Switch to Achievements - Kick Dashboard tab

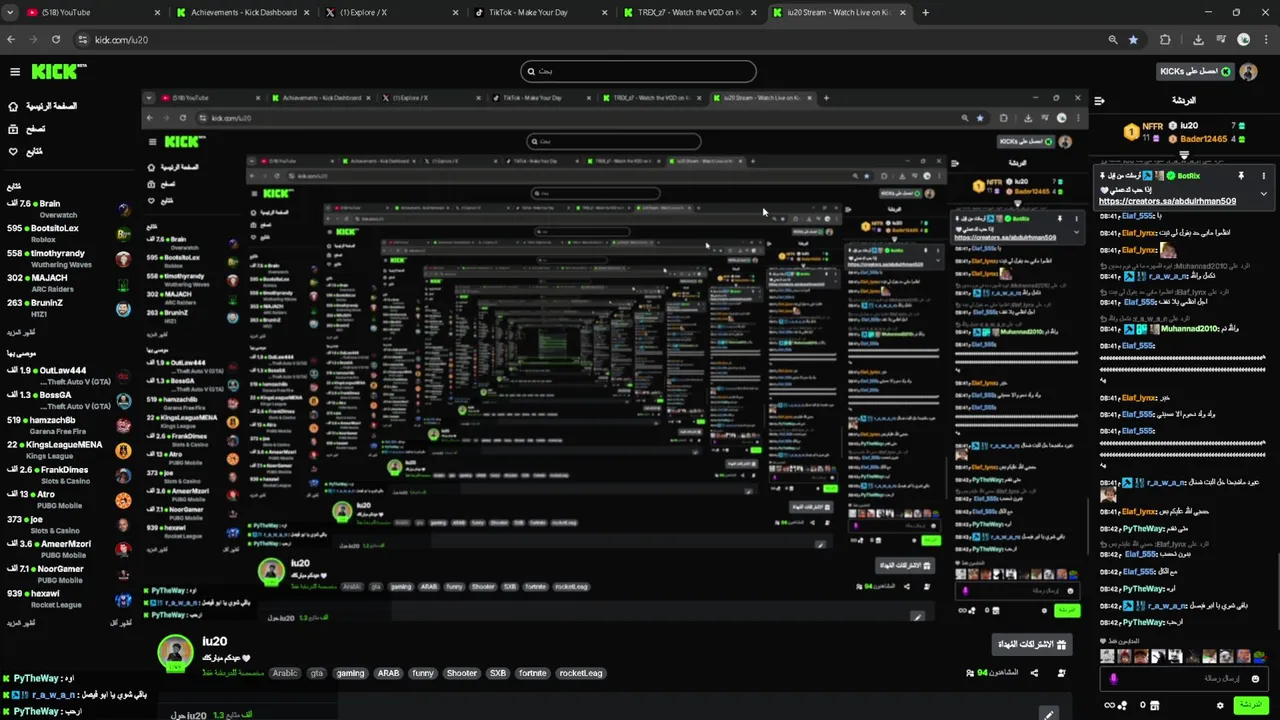(243, 12)
